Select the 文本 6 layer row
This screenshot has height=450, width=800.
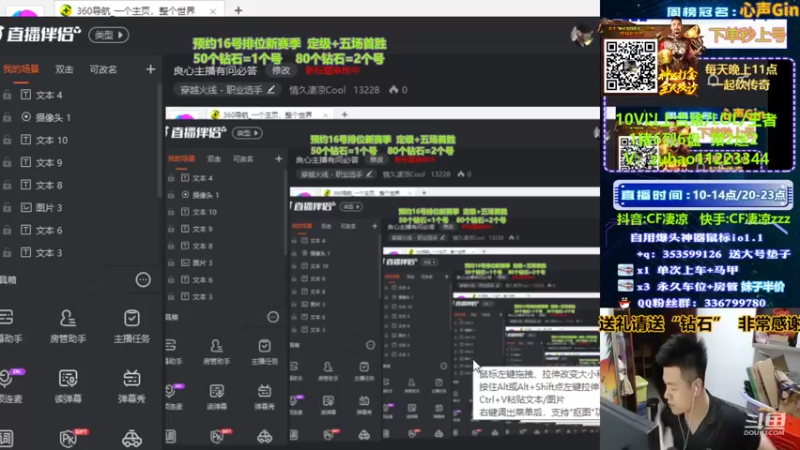81,230
